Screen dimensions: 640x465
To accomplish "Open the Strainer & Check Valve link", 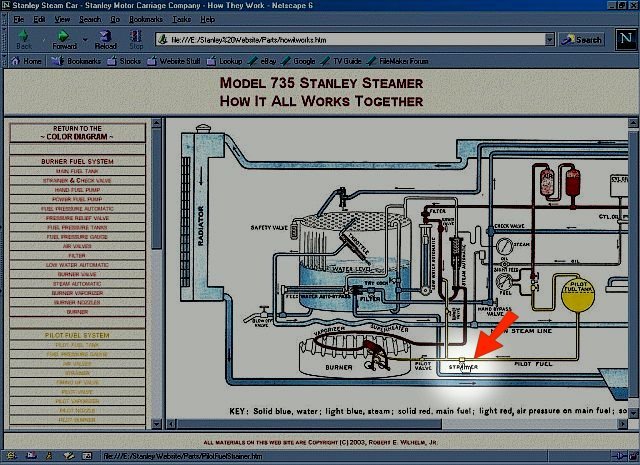I will [77, 180].
